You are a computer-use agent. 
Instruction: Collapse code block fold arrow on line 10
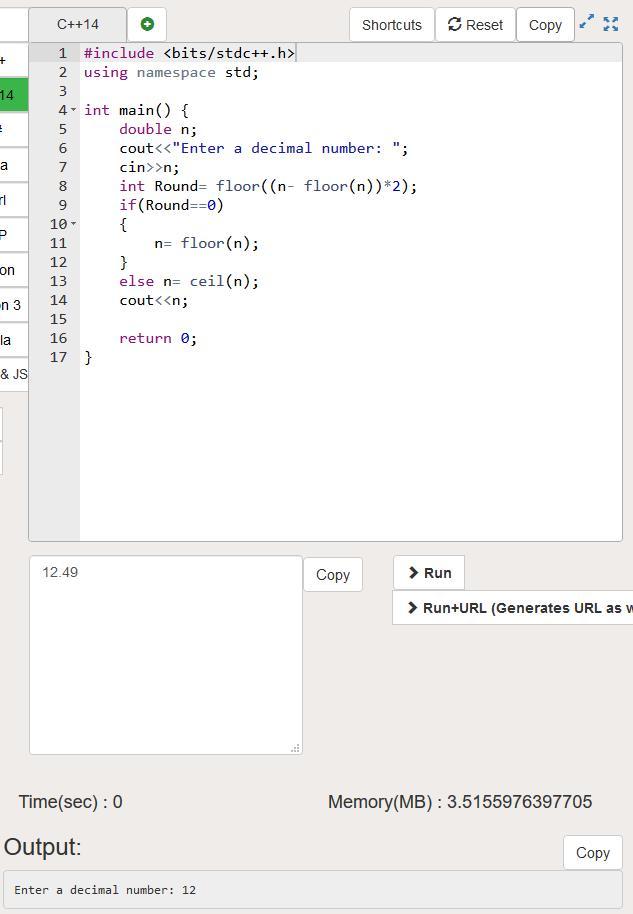coord(73,224)
